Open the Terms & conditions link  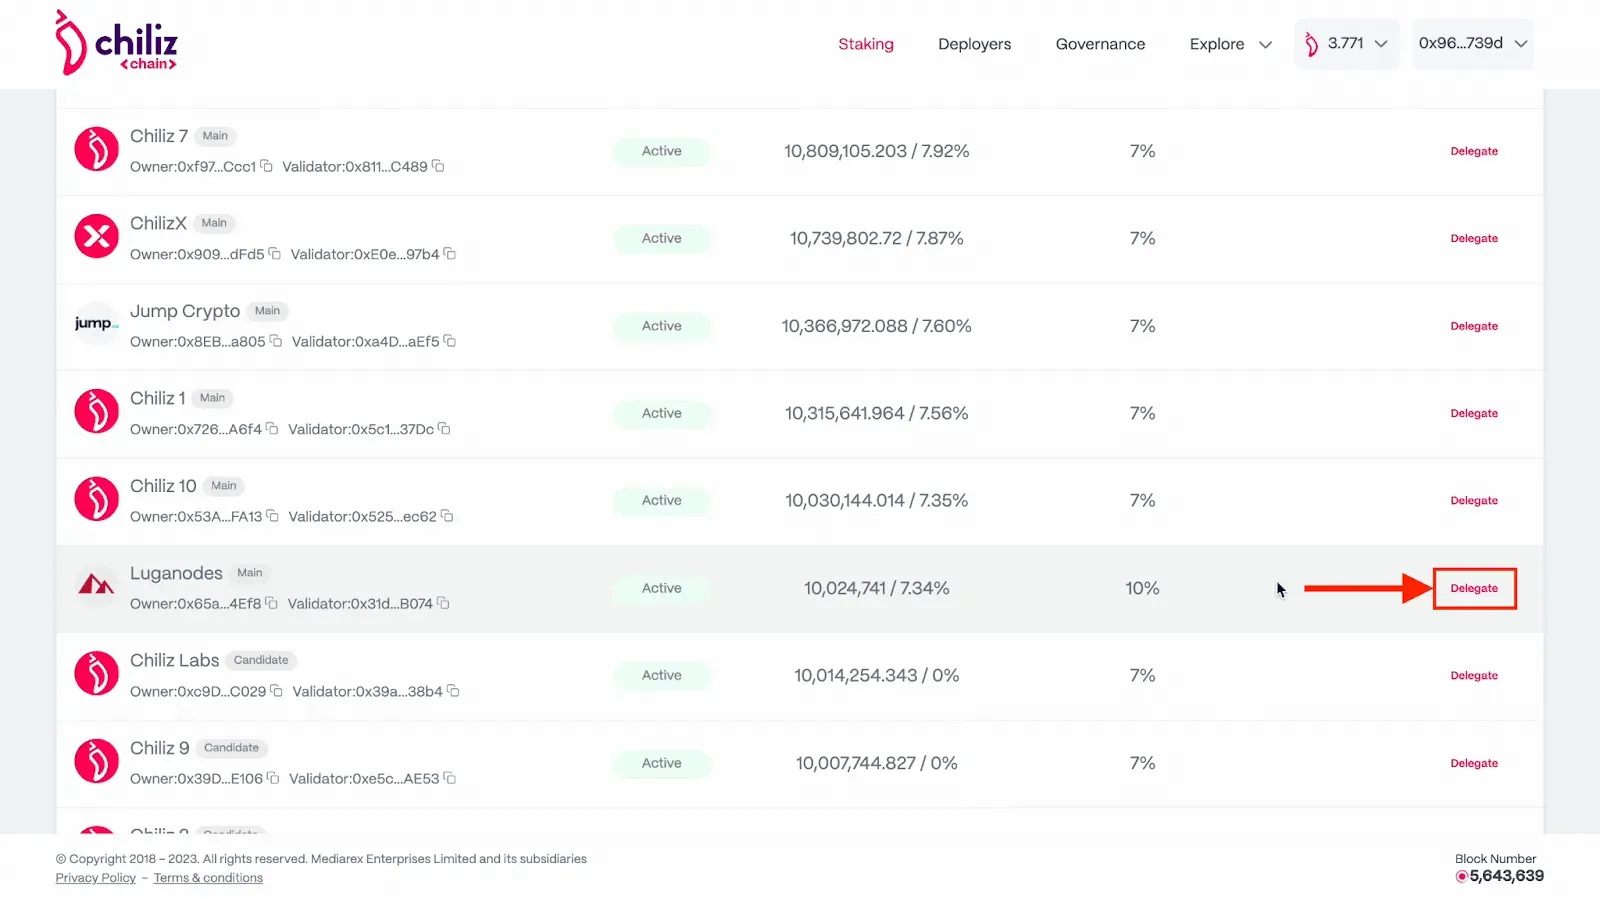pos(208,878)
